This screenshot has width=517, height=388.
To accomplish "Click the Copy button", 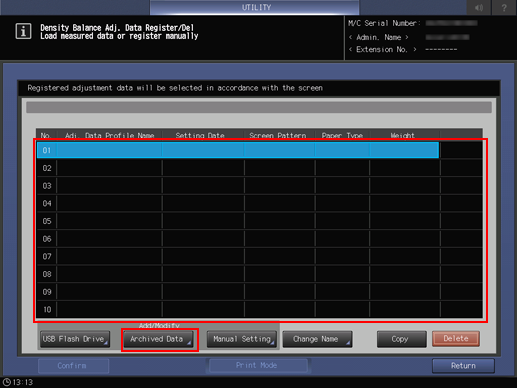I will 402,339.
